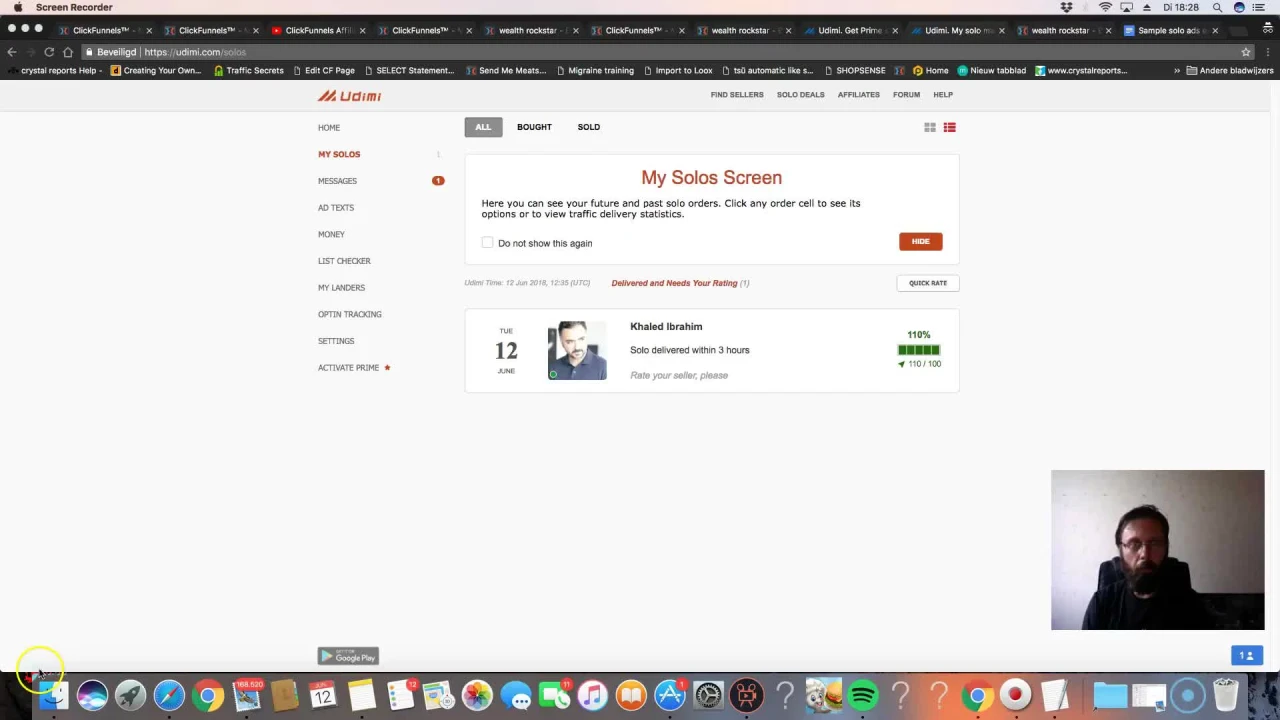Open the Dropbox menu bar icon
Screen dimensions: 1280x720
tap(1066, 7)
